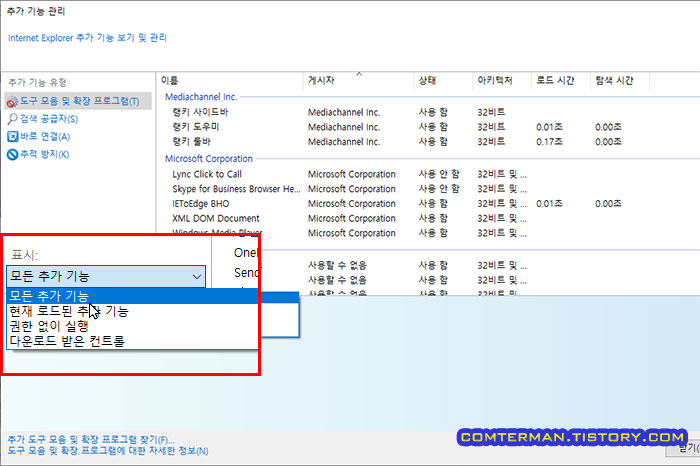The height and width of the screenshot is (466, 700).
Task: Click the accelerators (바로 연결) icon
Action: point(12,137)
